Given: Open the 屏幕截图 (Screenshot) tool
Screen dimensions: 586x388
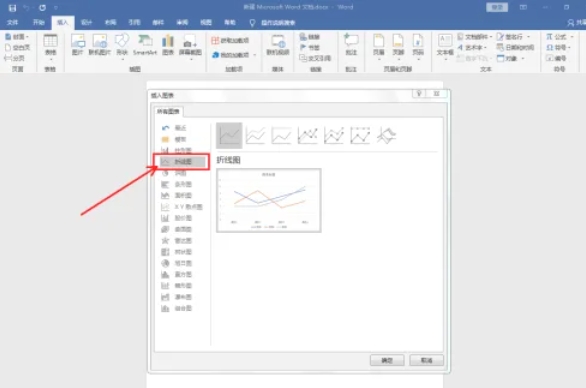Looking at the screenshot, I should (x=190, y=46).
